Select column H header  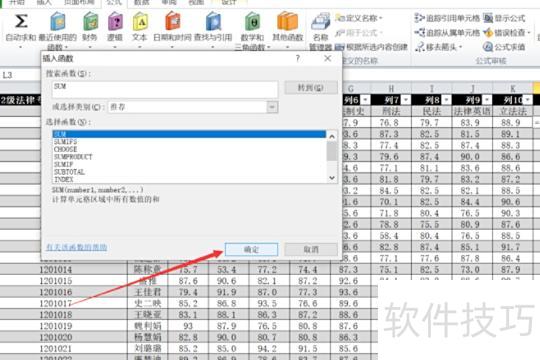click(391, 89)
